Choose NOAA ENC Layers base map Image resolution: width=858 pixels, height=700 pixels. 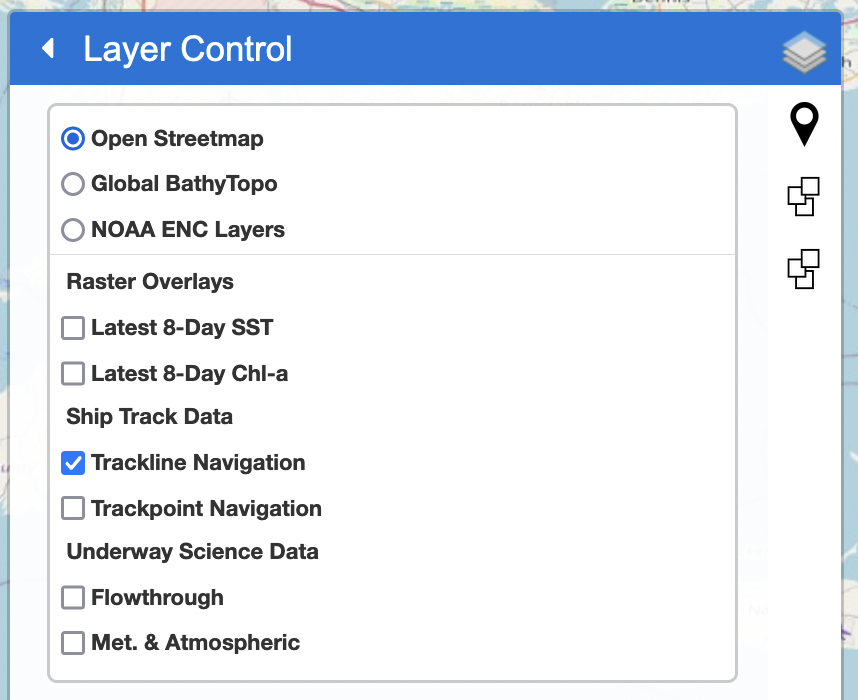[73, 230]
